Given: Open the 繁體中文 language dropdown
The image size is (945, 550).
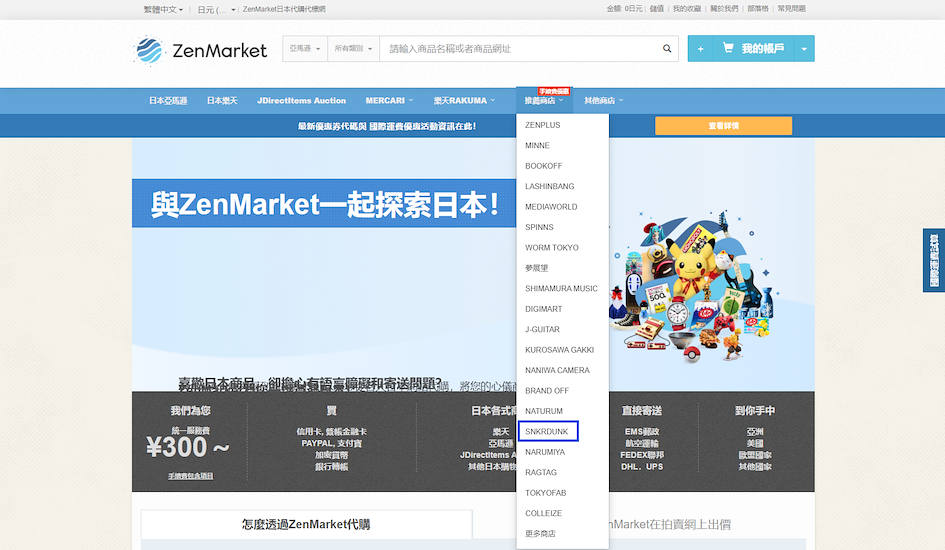Looking at the screenshot, I should (x=163, y=10).
